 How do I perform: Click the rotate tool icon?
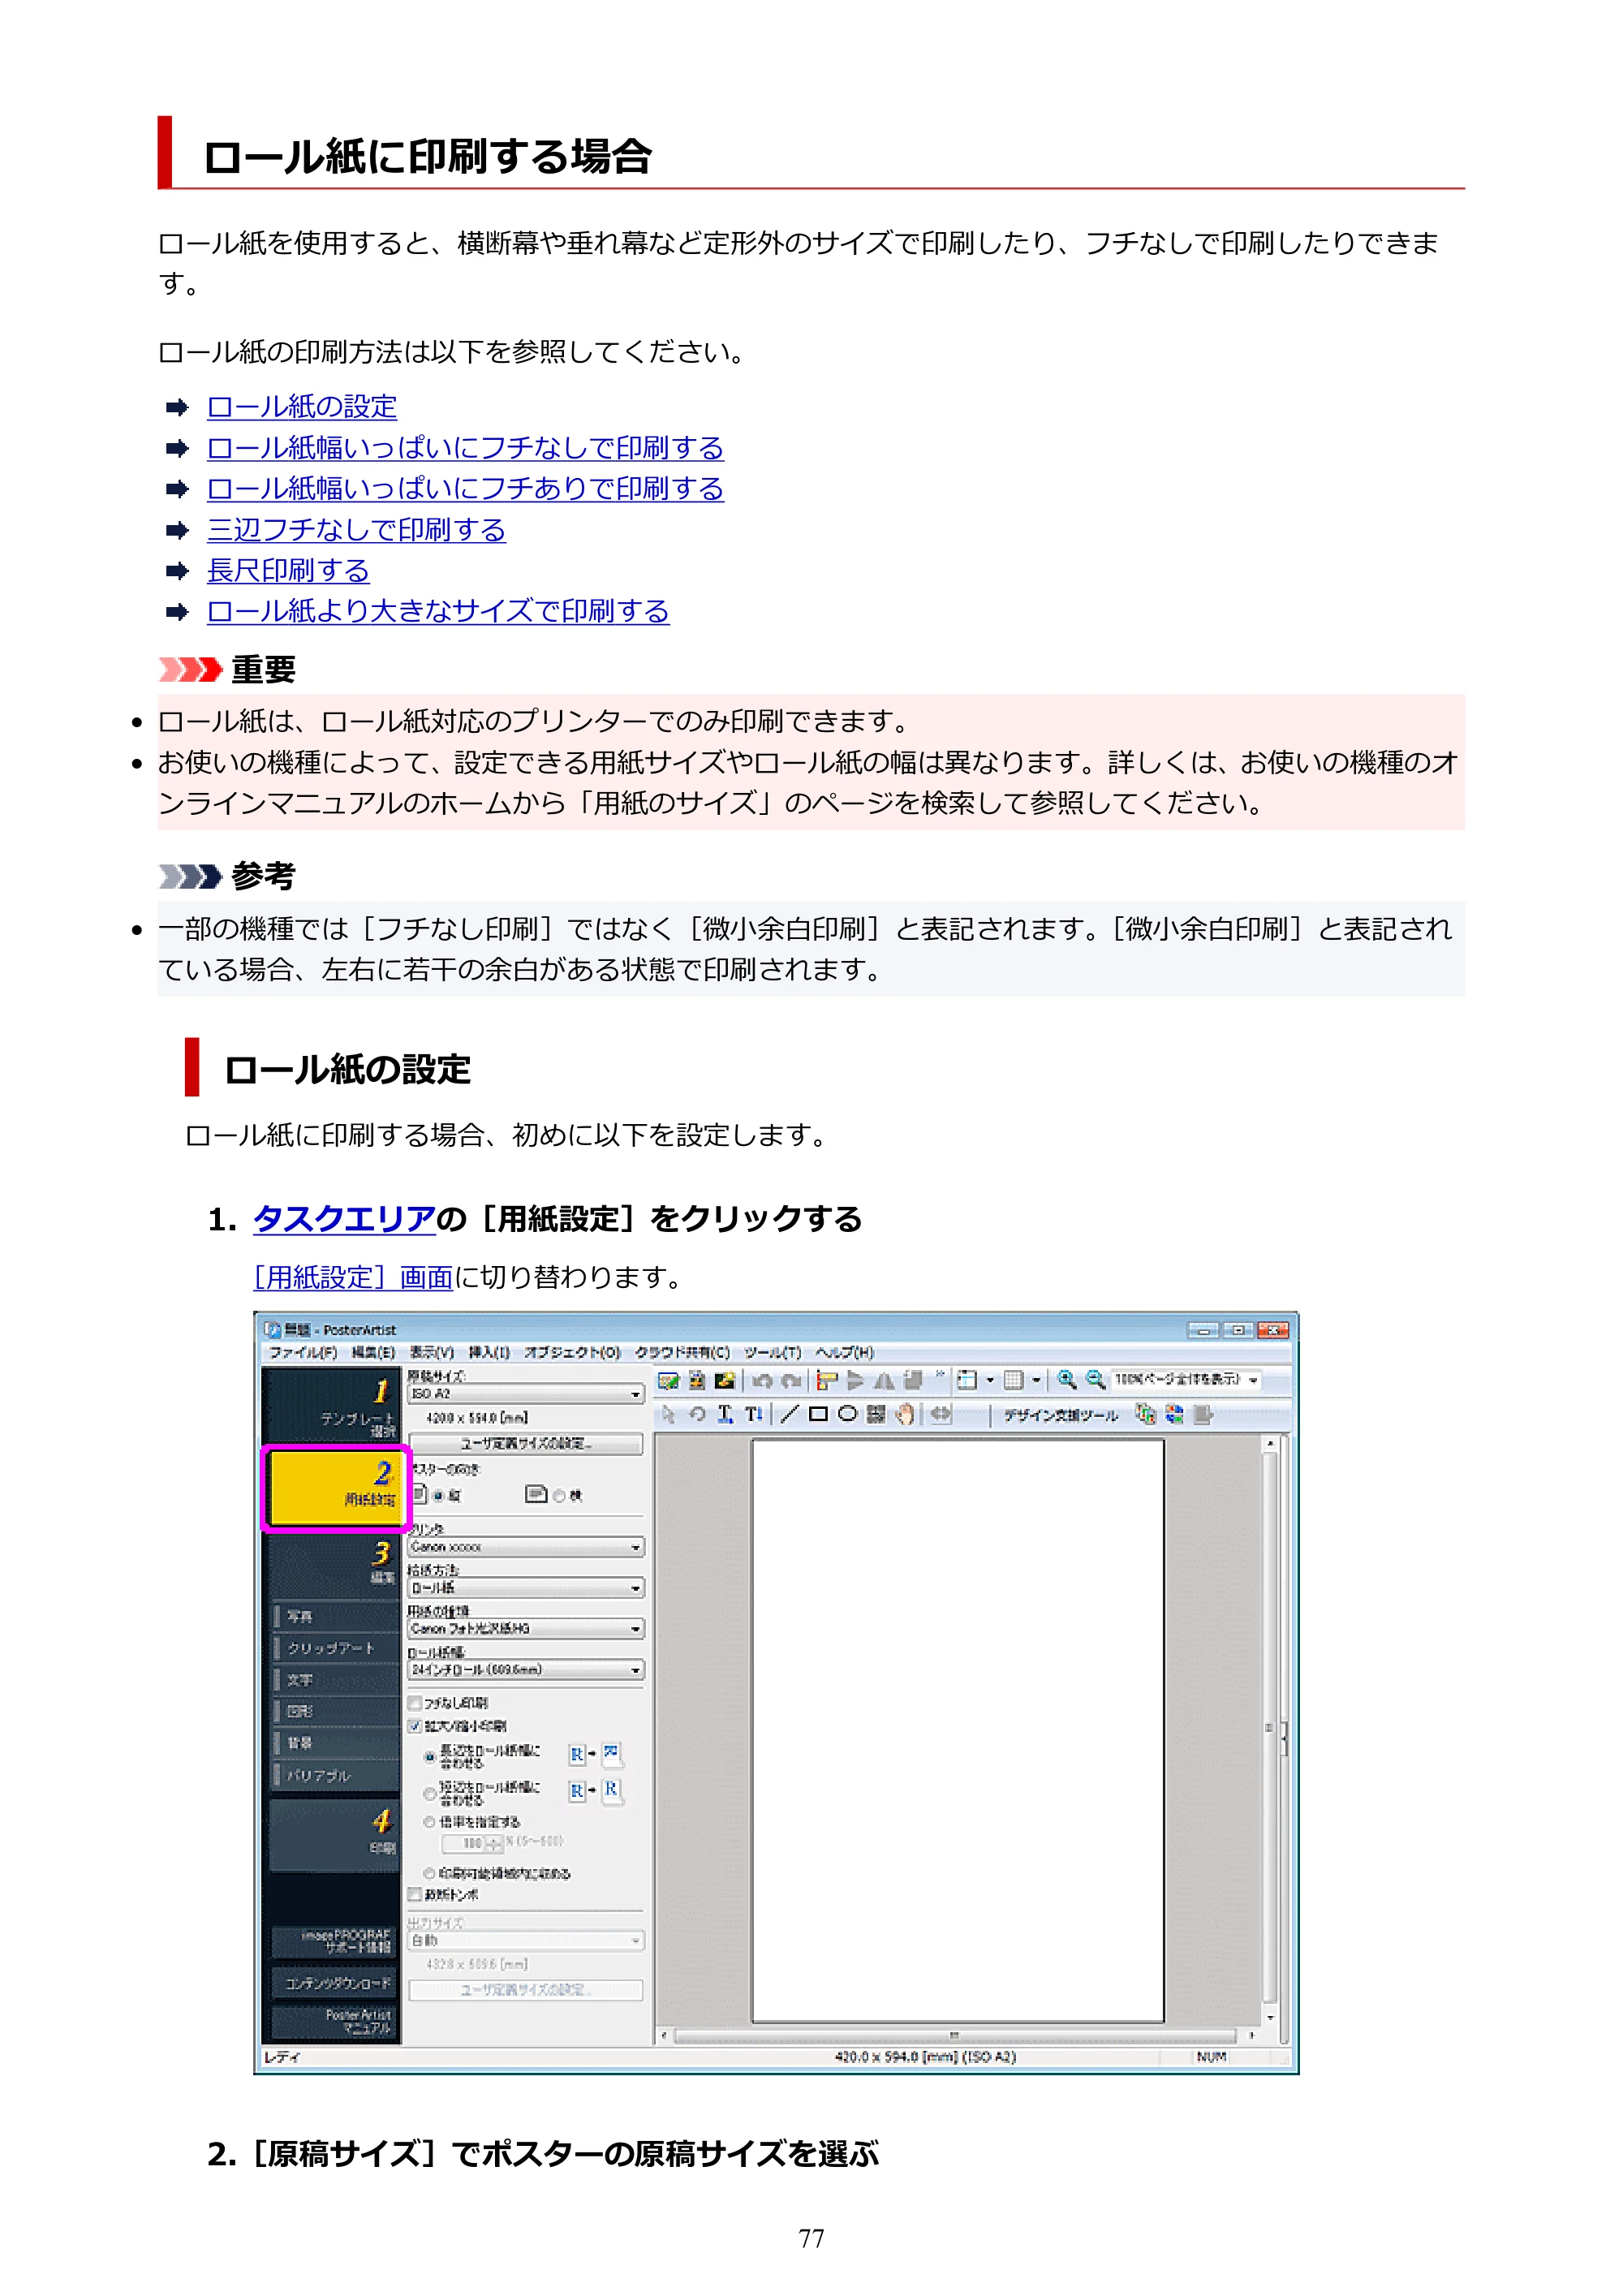(697, 1413)
